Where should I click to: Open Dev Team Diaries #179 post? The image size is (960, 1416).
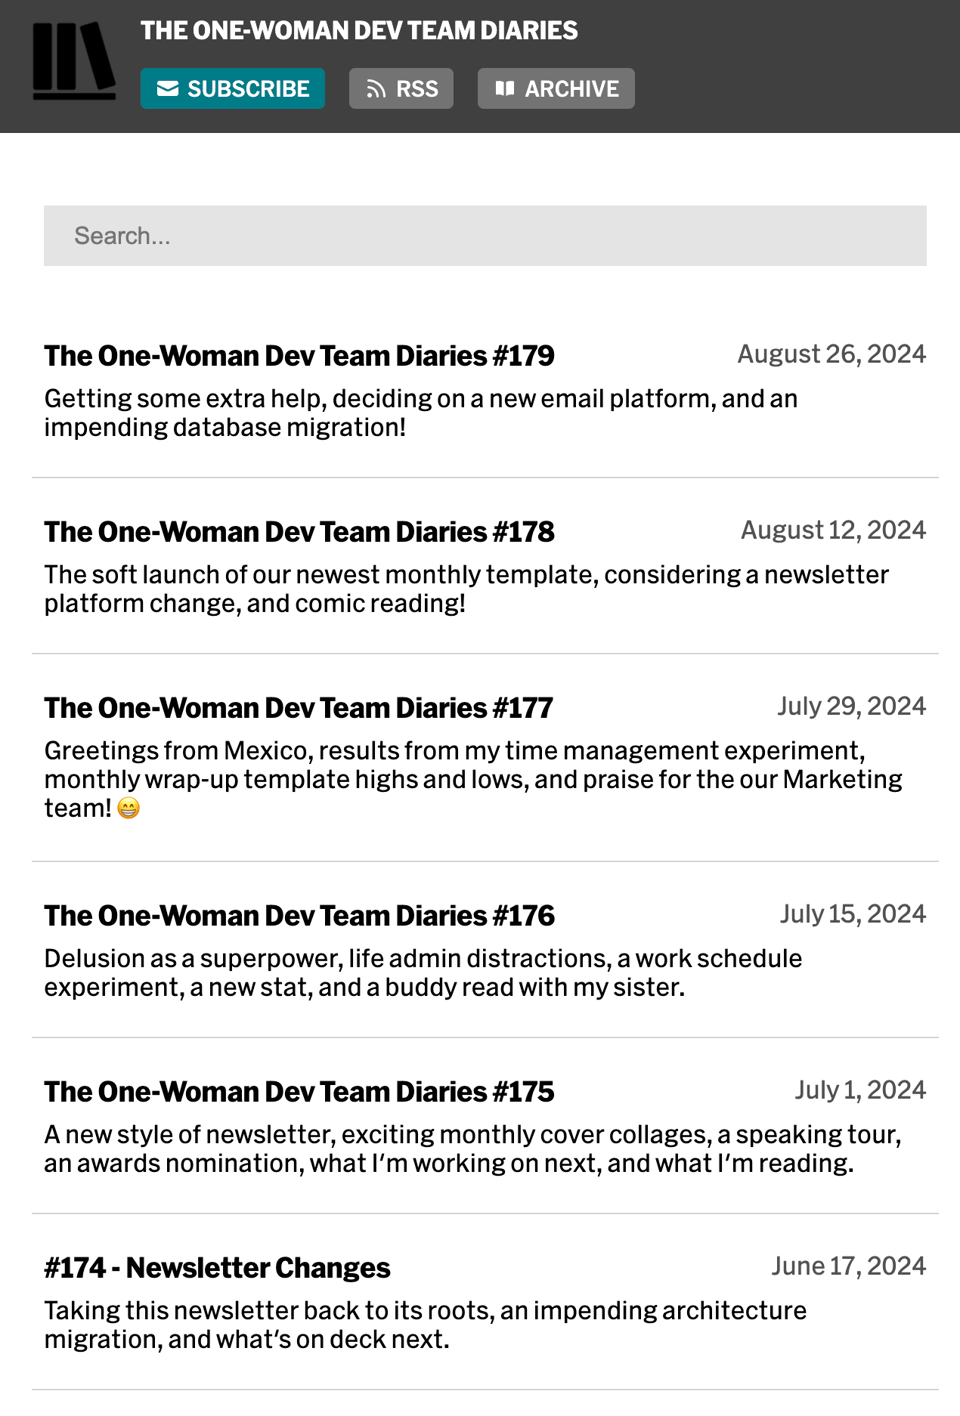pos(299,356)
